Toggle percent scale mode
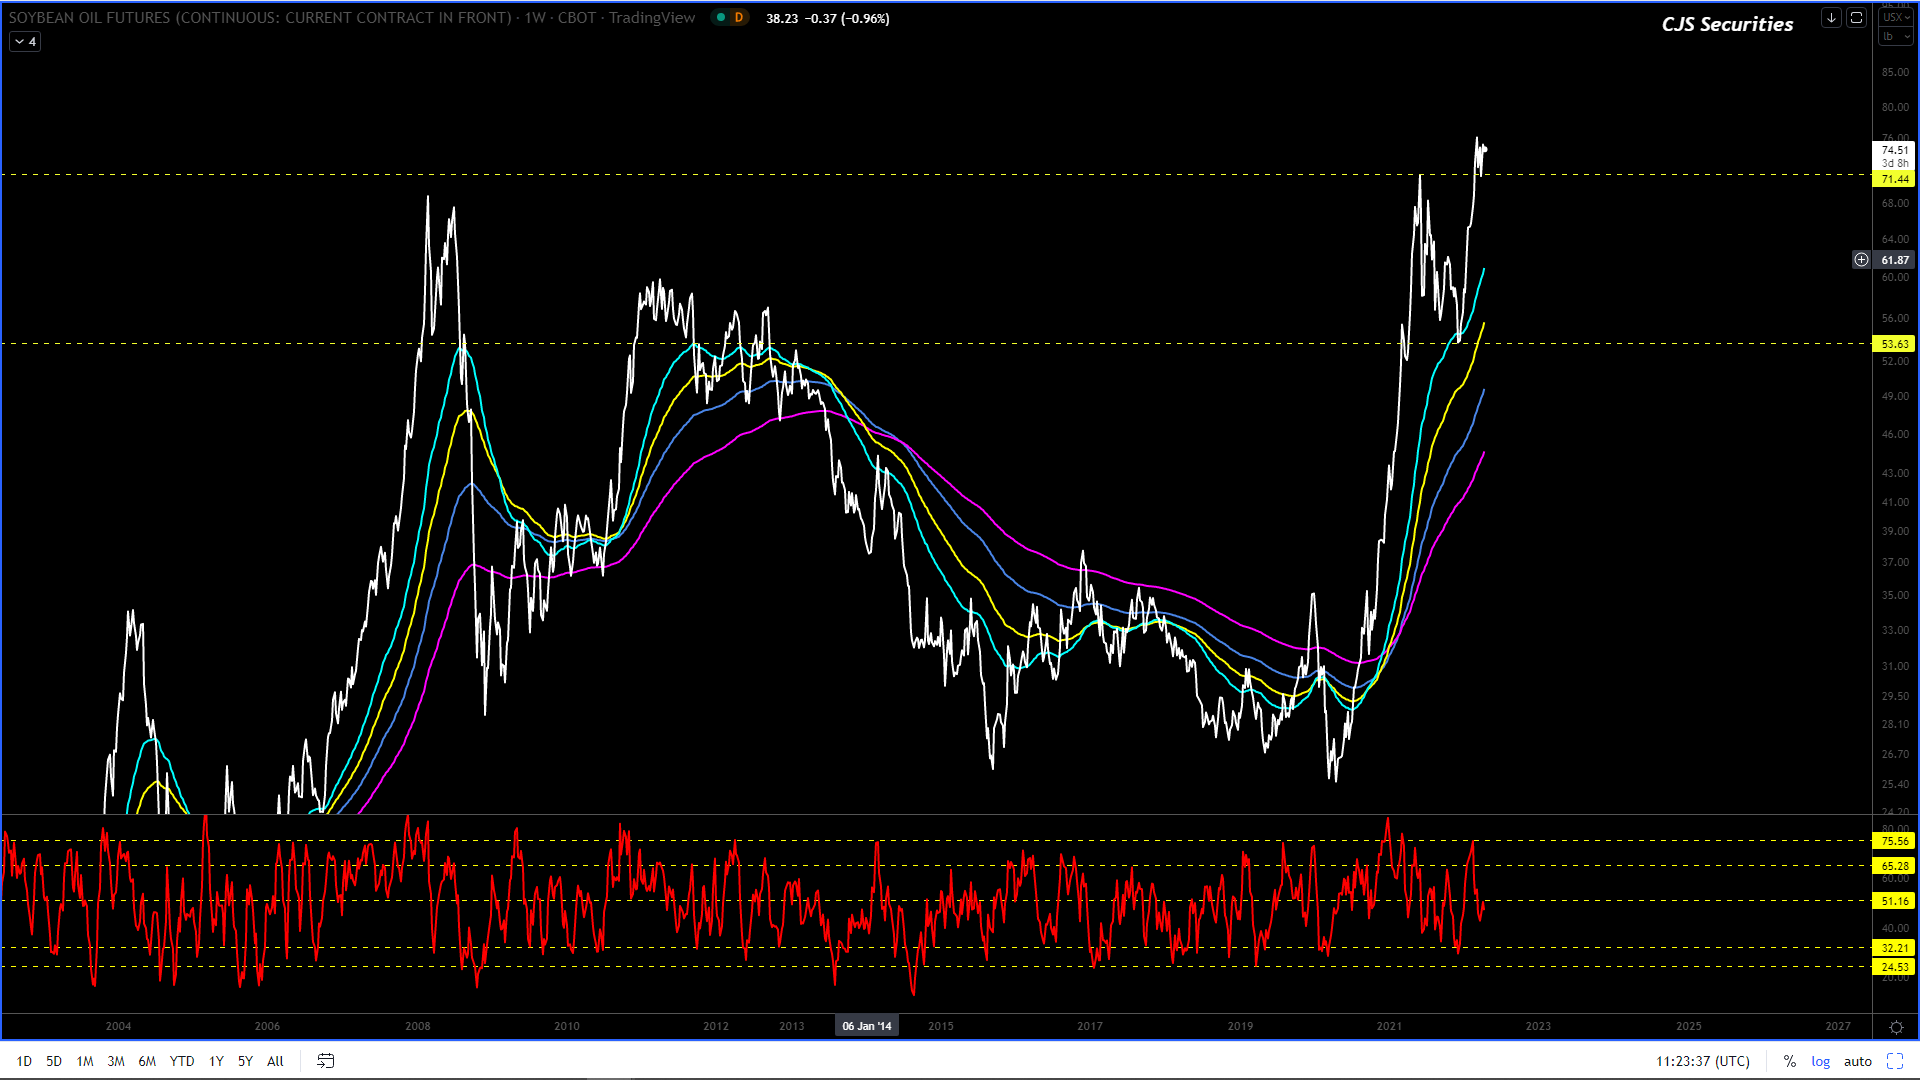Viewport: 1920px width, 1080px height. [x=1789, y=1061]
